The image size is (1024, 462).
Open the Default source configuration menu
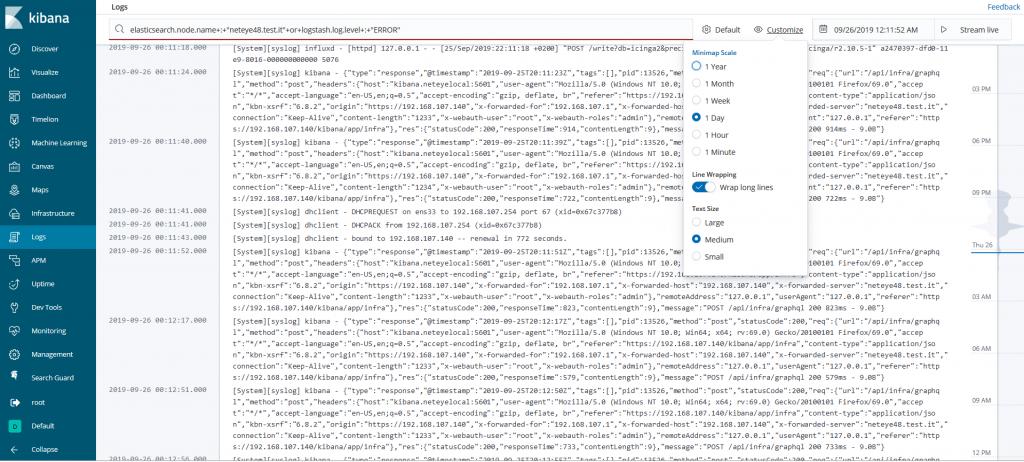click(x=721, y=30)
